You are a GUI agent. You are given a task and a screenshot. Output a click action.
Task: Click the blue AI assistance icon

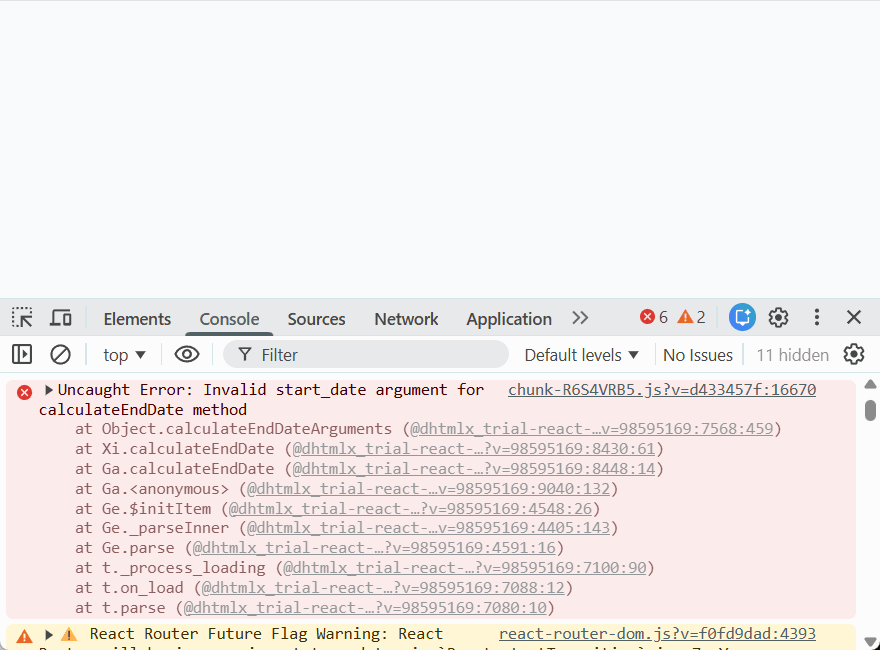point(742,317)
